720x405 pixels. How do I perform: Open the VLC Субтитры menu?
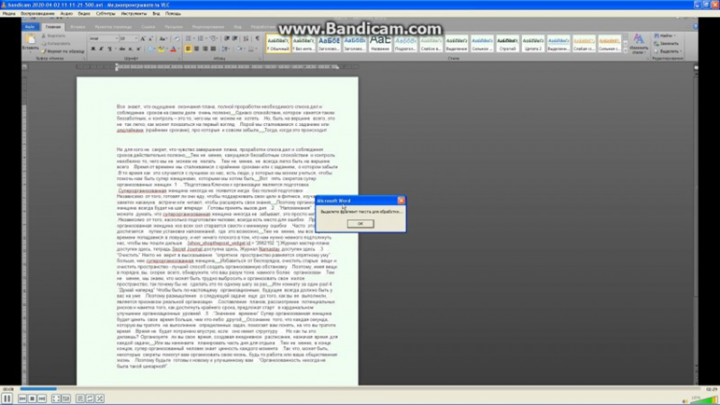106,14
